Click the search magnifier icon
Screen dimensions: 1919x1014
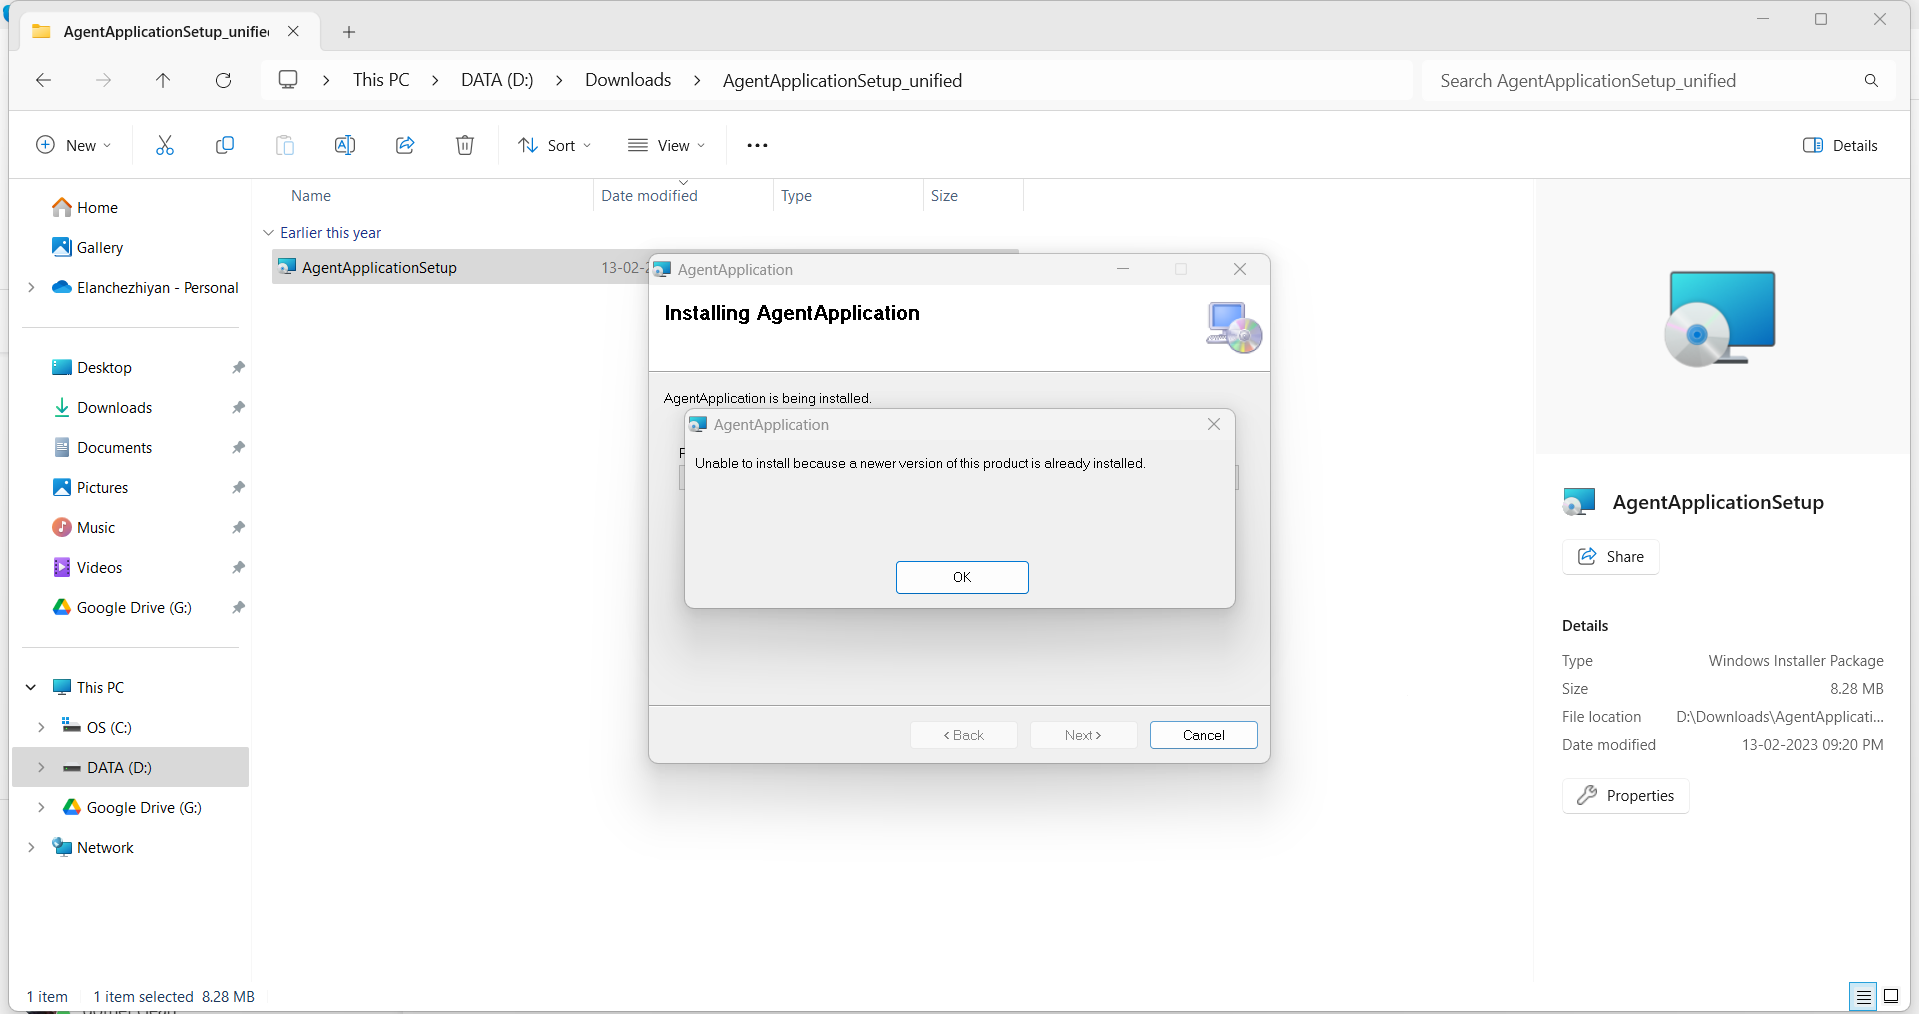point(1871,80)
